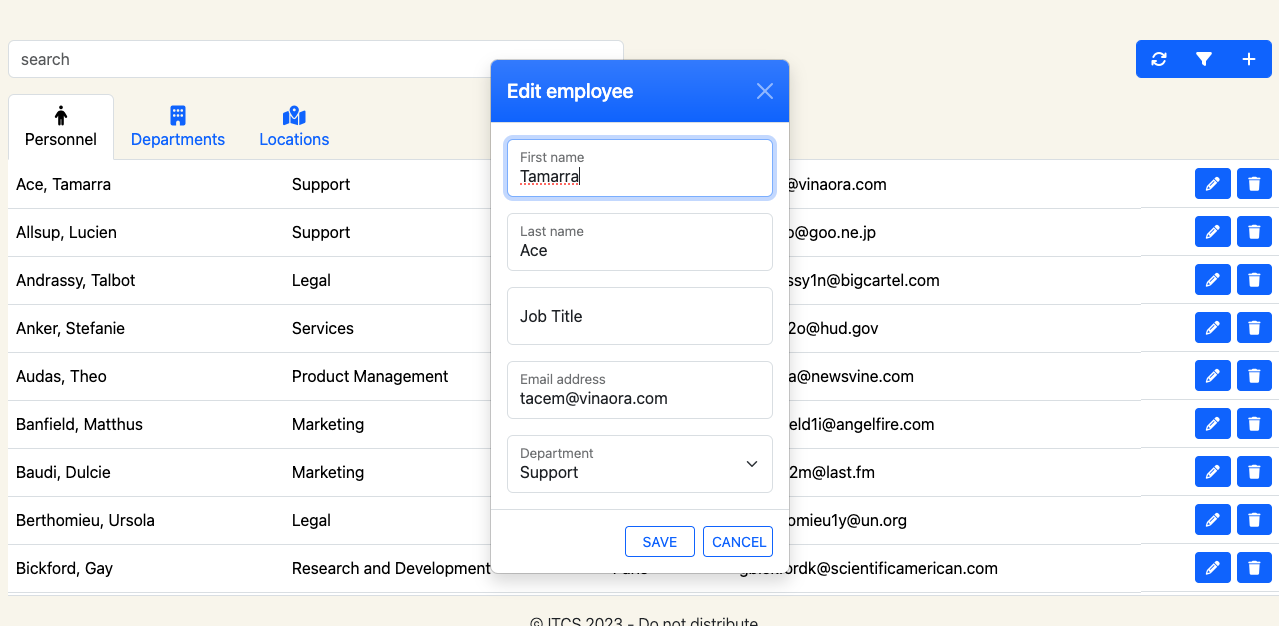Expand the Department dropdown showing Support
Screen dimensions: 1279x626
pyautogui.click(x=640, y=464)
